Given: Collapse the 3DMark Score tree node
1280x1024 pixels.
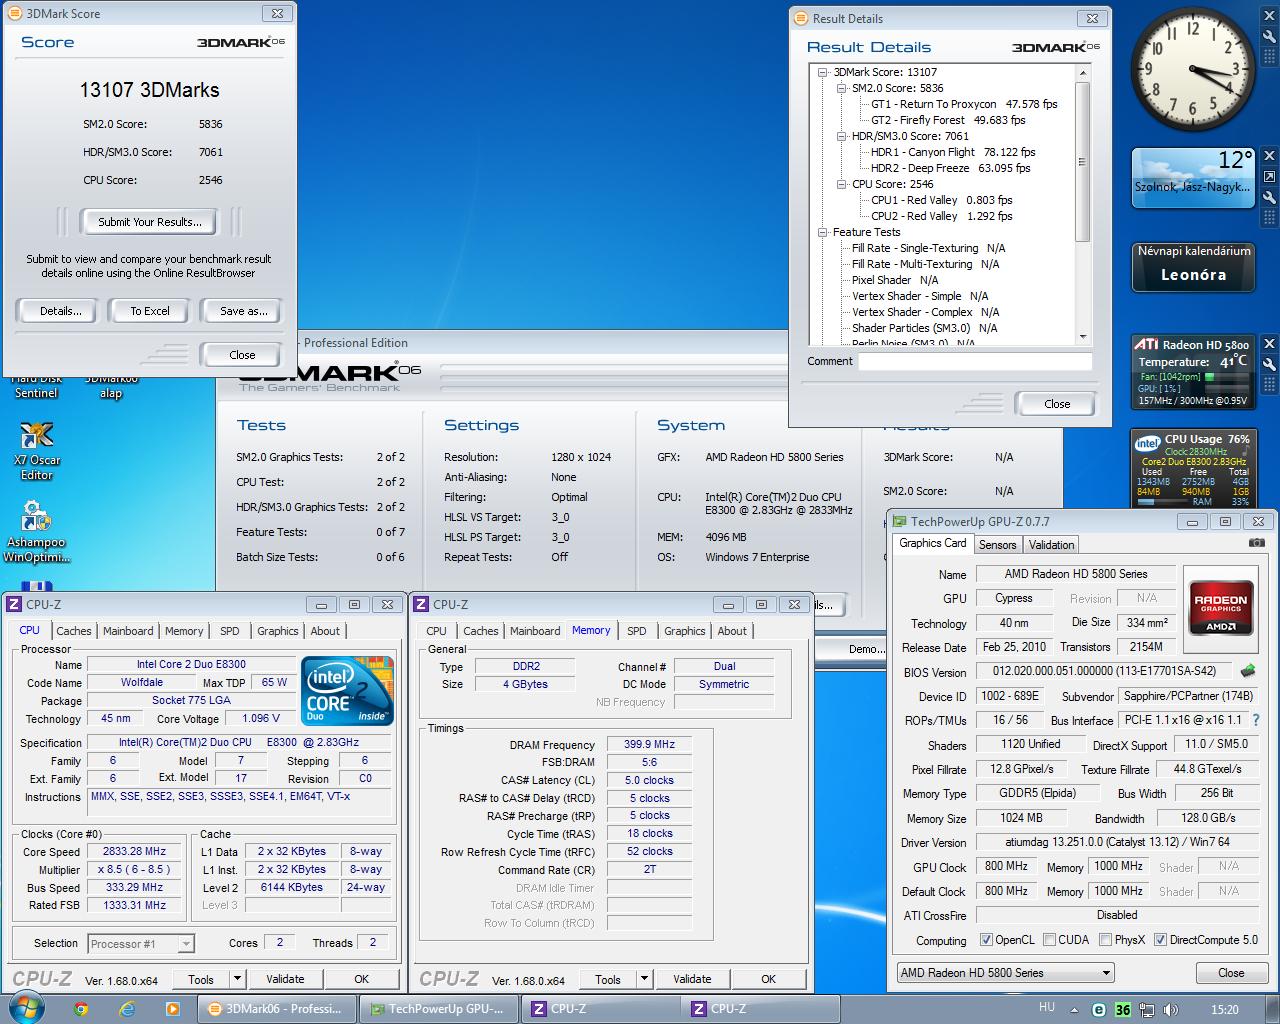Looking at the screenshot, I should (823, 72).
